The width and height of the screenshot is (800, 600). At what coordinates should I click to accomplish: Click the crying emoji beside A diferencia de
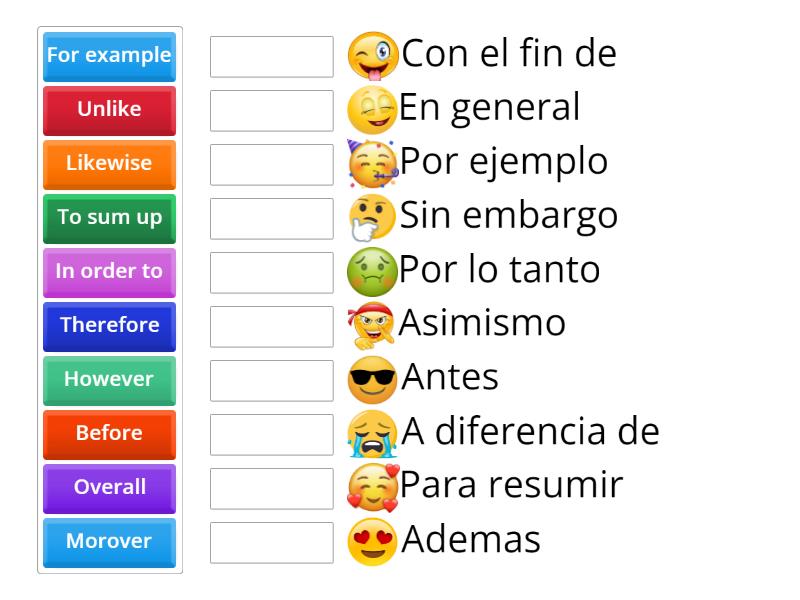(x=372, y=434)
